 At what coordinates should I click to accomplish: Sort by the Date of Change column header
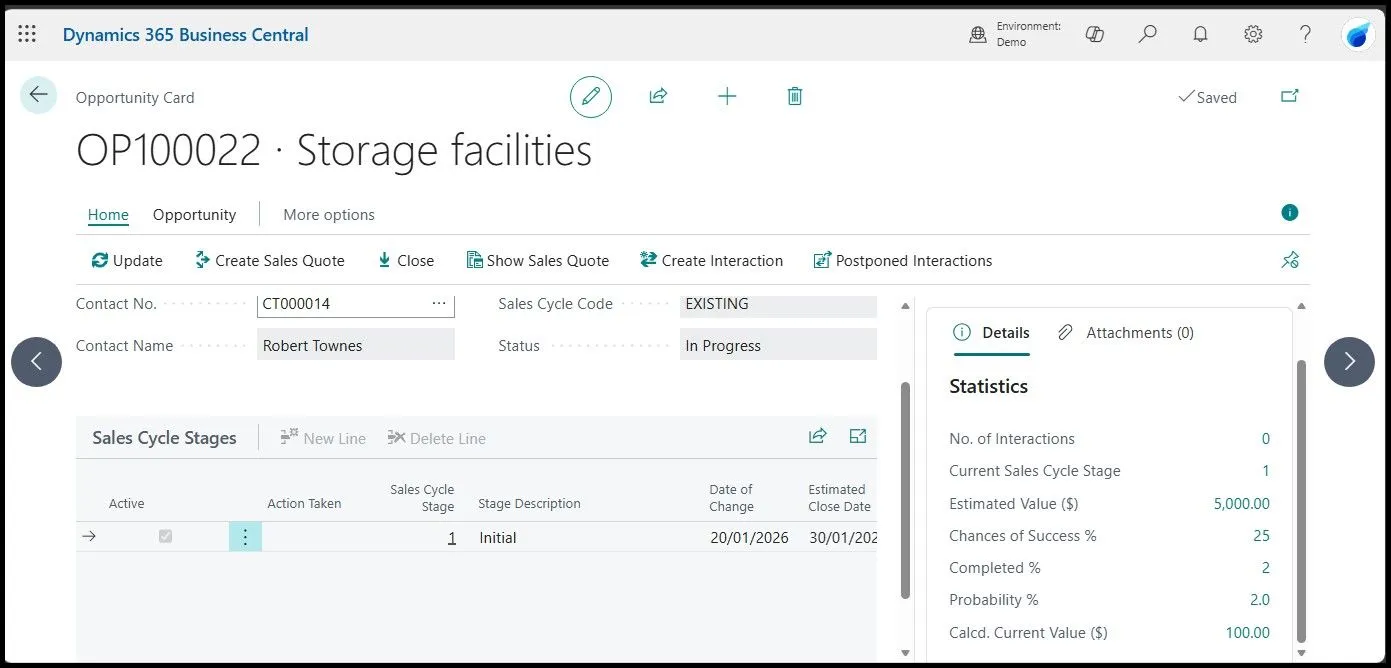[x=731, y=497]
